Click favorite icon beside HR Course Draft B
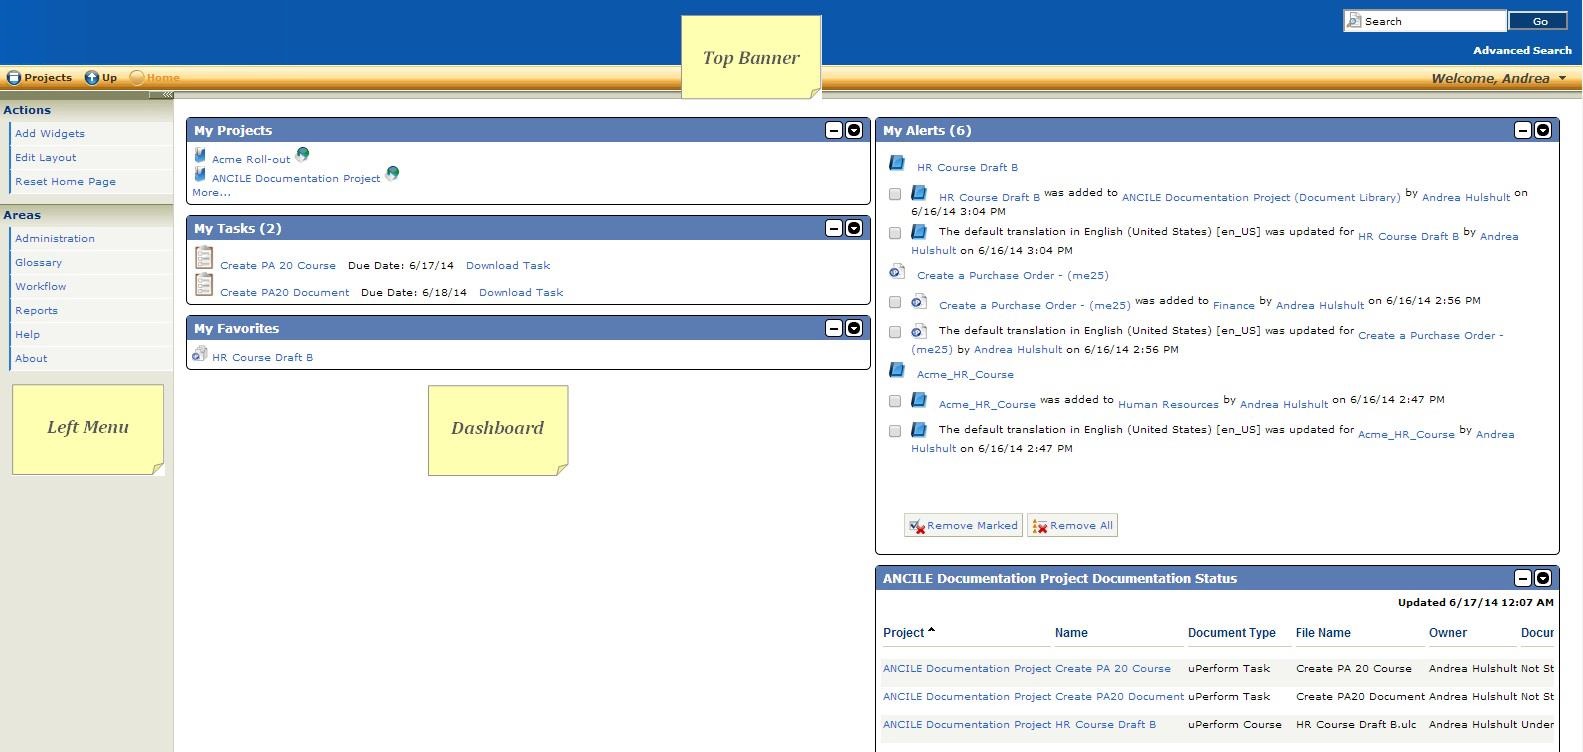This screenshot has height=752, width=1583. coord(200,354)
